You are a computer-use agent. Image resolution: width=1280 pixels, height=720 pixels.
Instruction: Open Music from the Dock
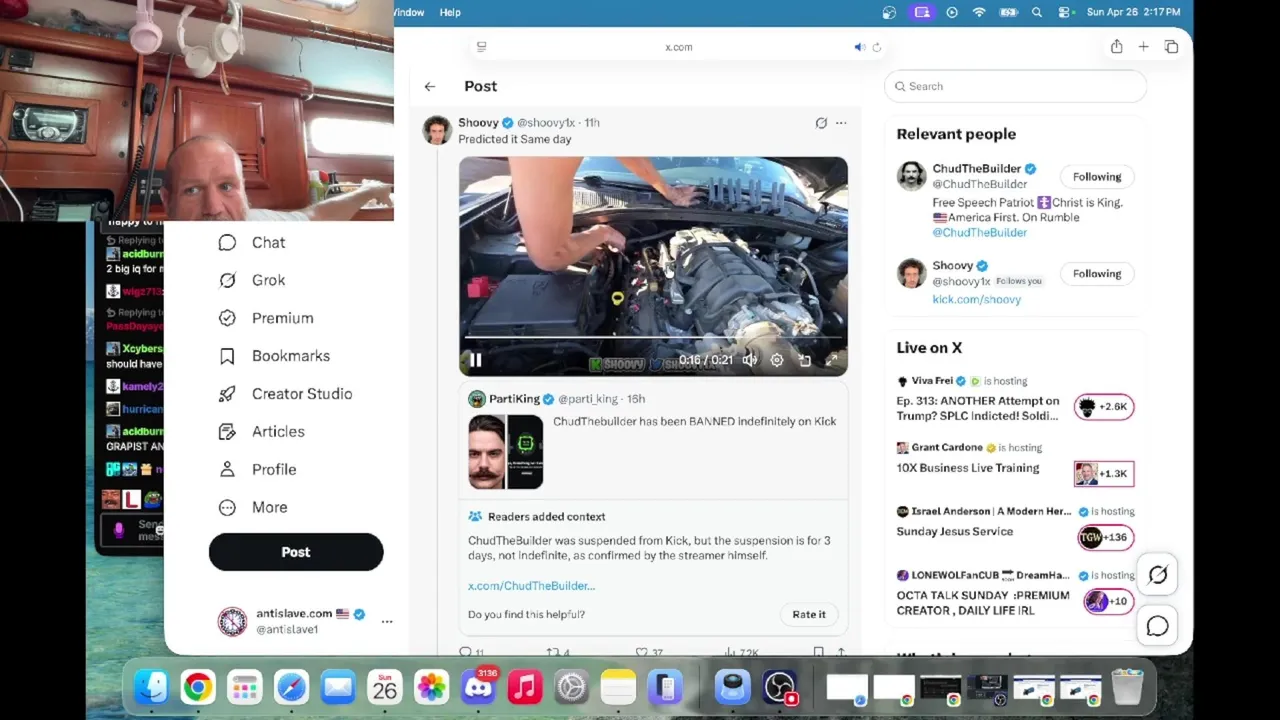(525, 687)
